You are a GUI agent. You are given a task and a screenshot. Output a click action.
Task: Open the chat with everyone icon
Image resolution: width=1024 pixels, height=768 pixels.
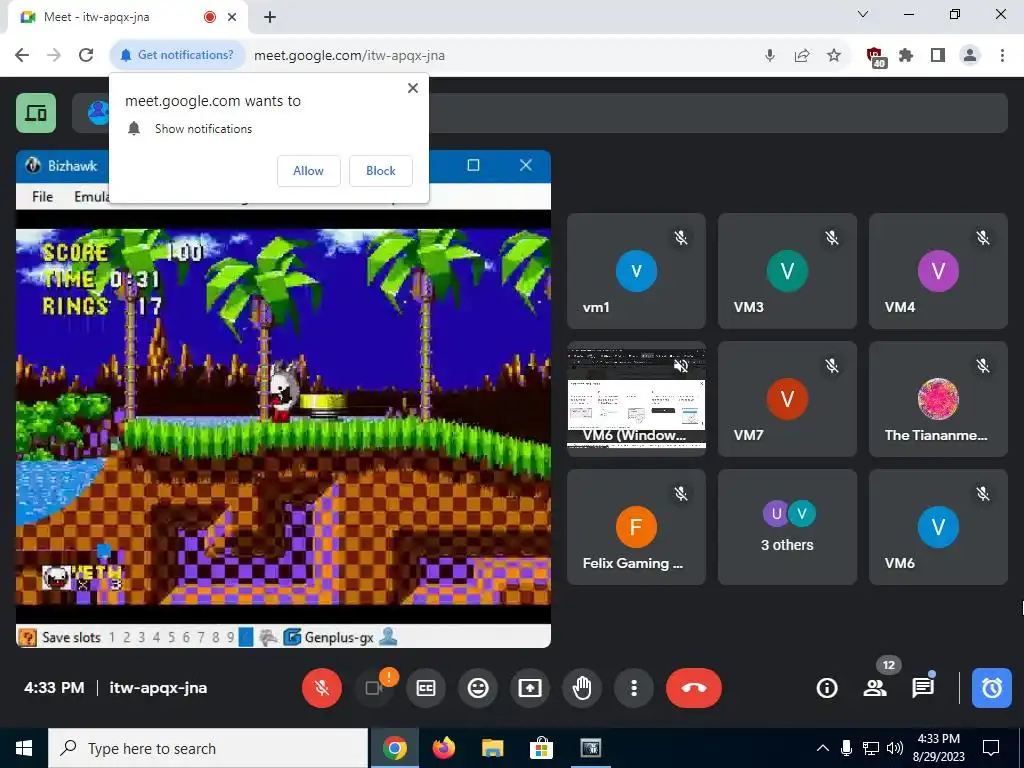923,688
